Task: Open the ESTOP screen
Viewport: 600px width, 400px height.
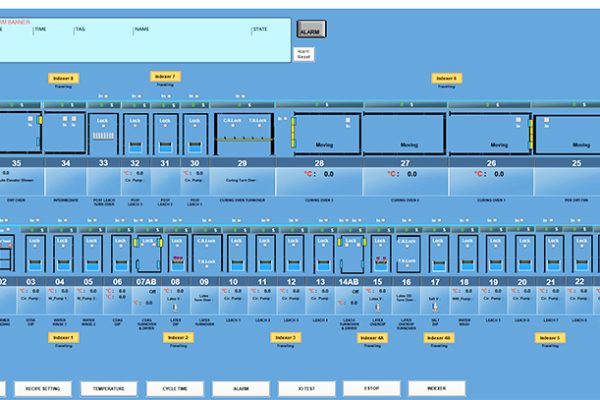Action: pos(372,388)
